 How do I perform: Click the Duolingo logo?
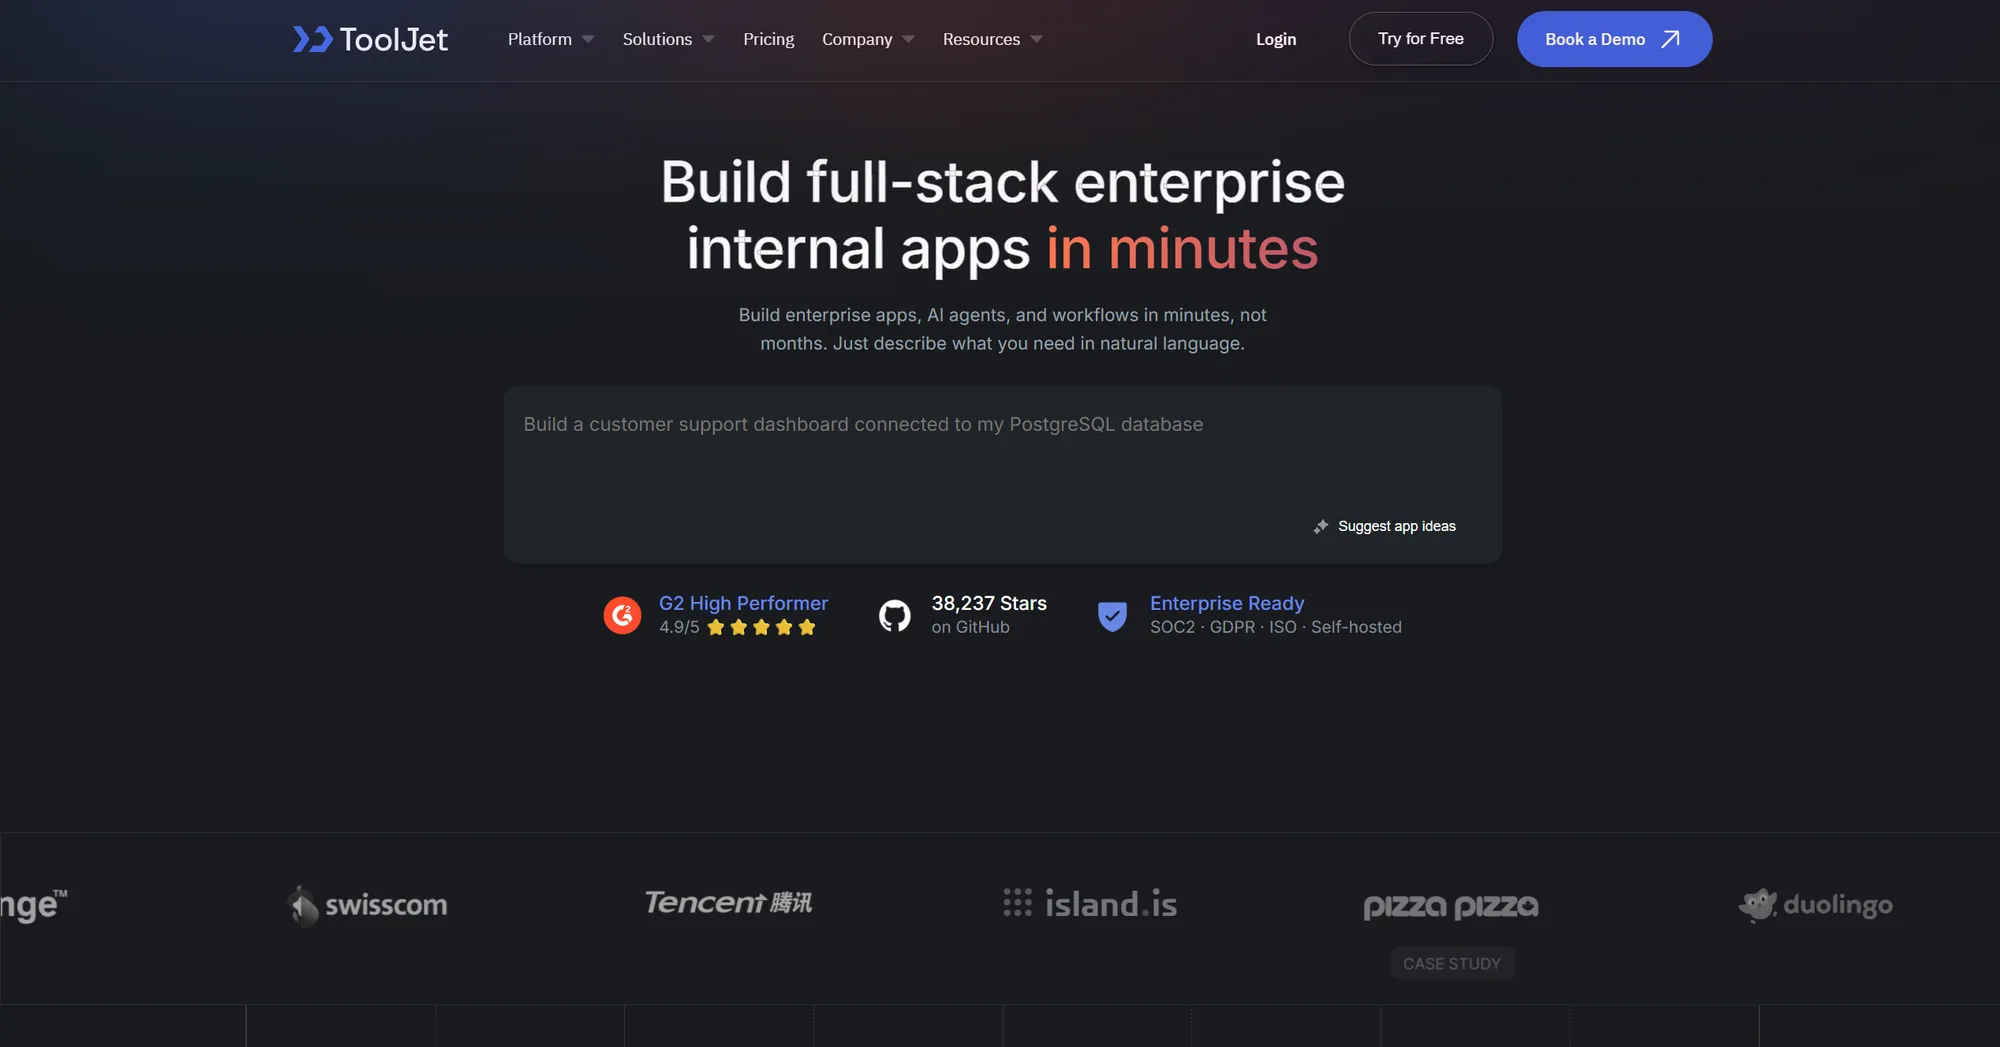click(1815, 905)
